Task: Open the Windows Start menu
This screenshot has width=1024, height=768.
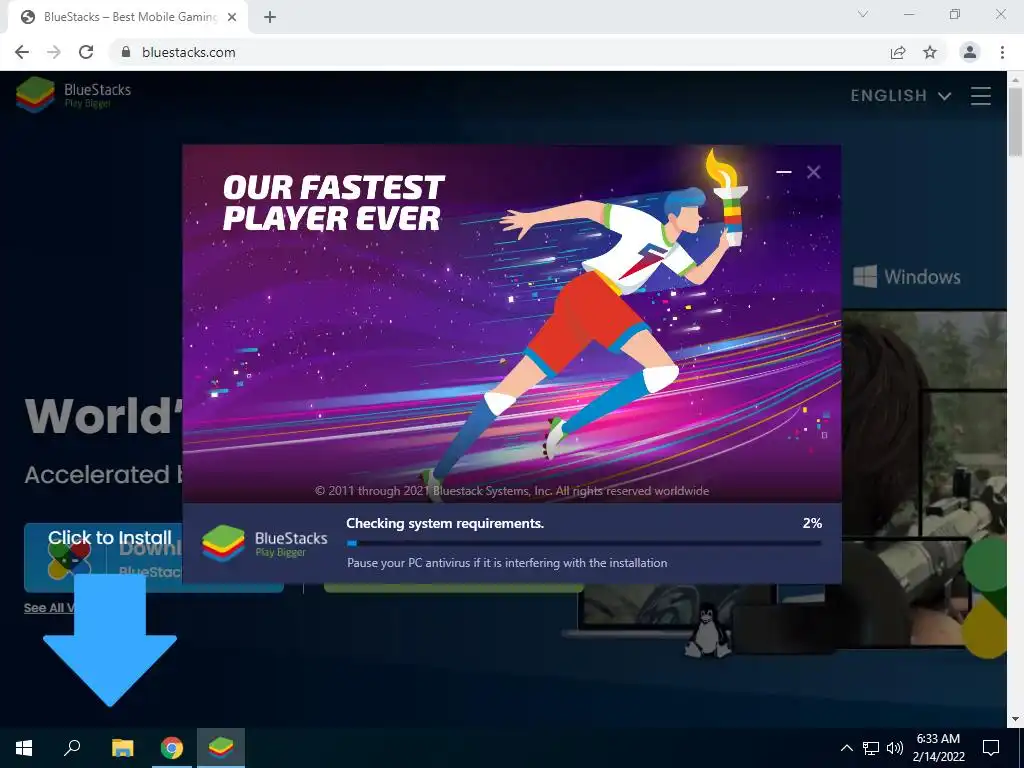Action: coord(24,748)
